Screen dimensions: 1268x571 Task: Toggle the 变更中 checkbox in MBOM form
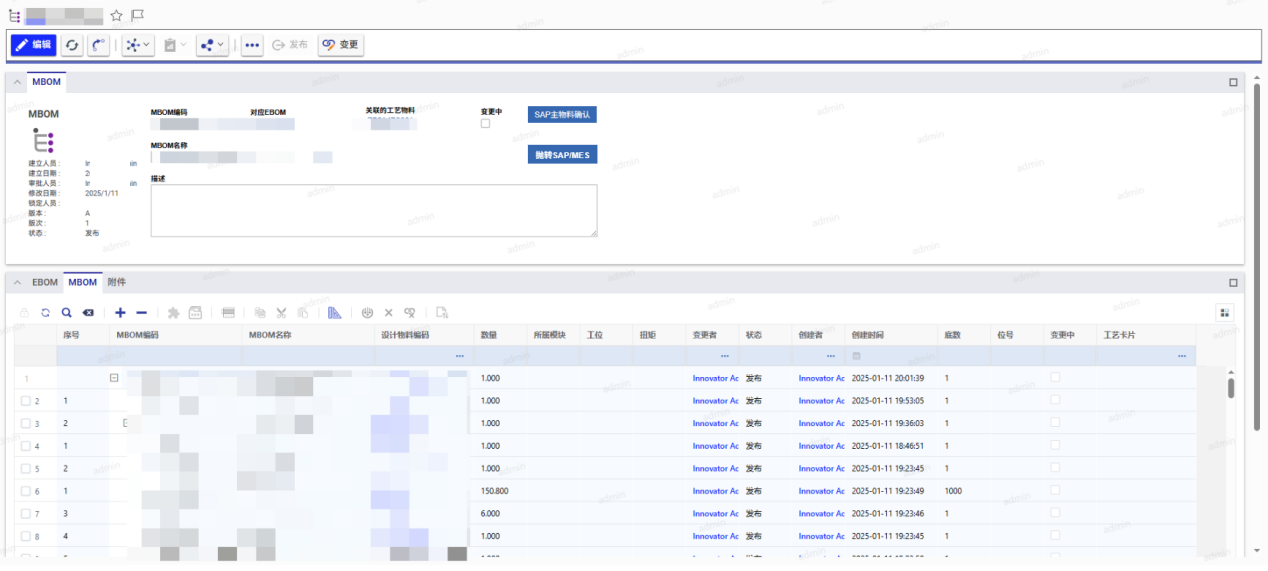486,124
